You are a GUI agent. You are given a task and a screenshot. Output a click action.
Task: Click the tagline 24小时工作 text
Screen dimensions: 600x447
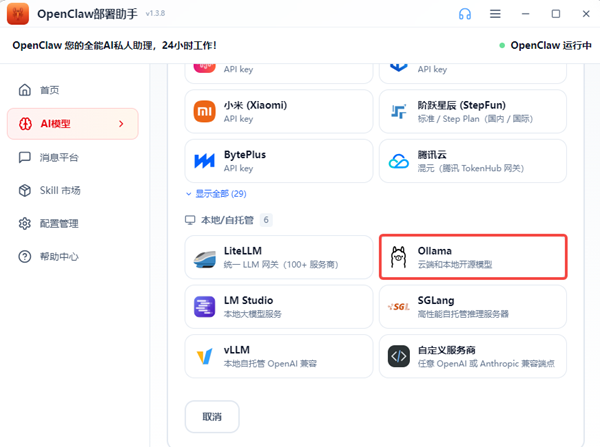pos(189,46)
